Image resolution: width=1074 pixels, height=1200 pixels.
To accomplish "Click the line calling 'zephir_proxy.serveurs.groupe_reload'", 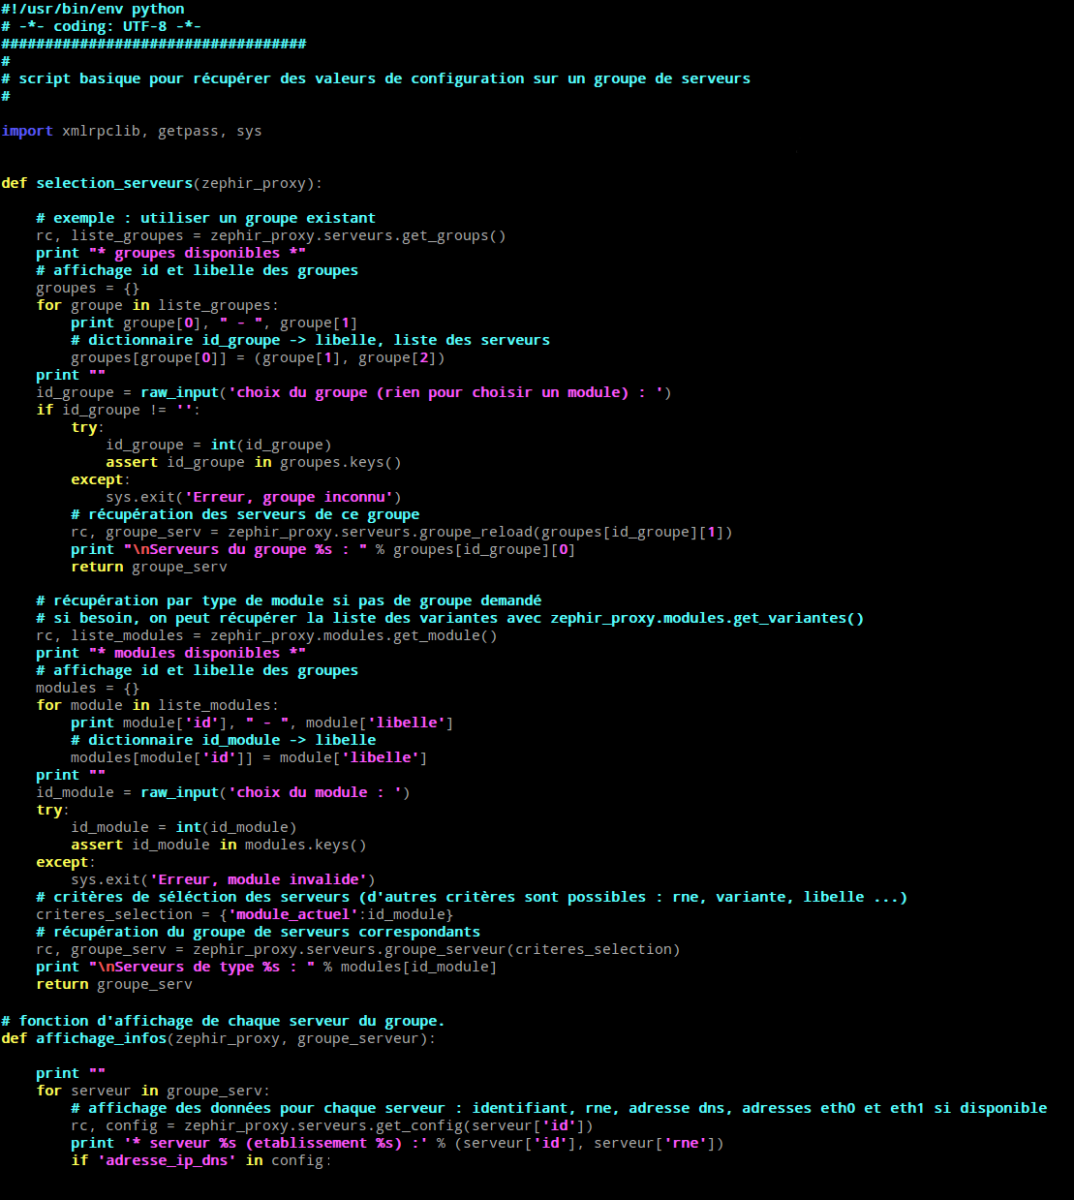I will point(402,532).
